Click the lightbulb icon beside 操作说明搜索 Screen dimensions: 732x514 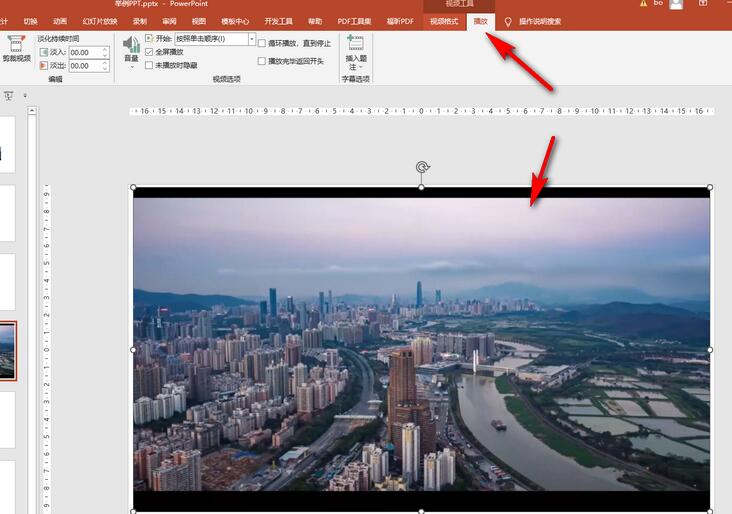click(507, 21)
